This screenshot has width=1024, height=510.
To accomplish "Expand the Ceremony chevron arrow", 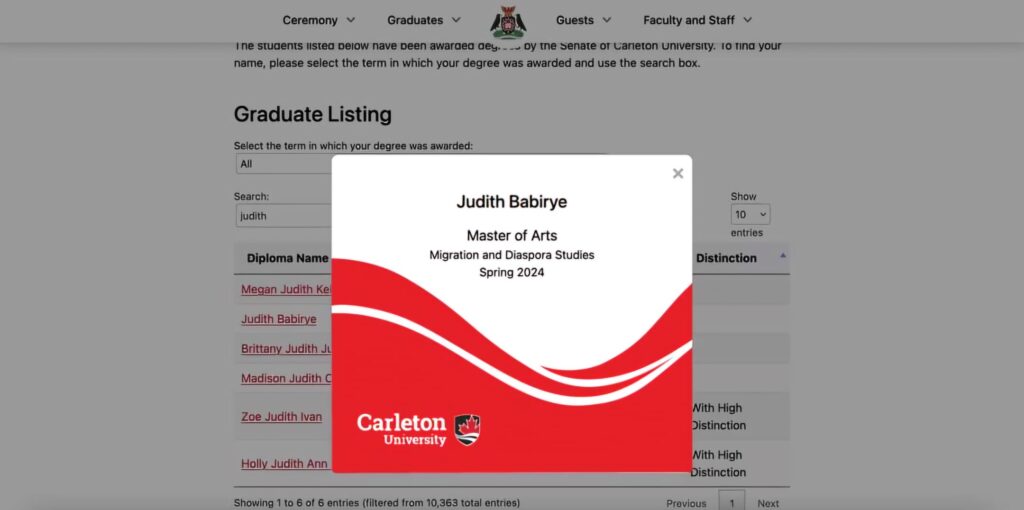I will click(351, 20).
